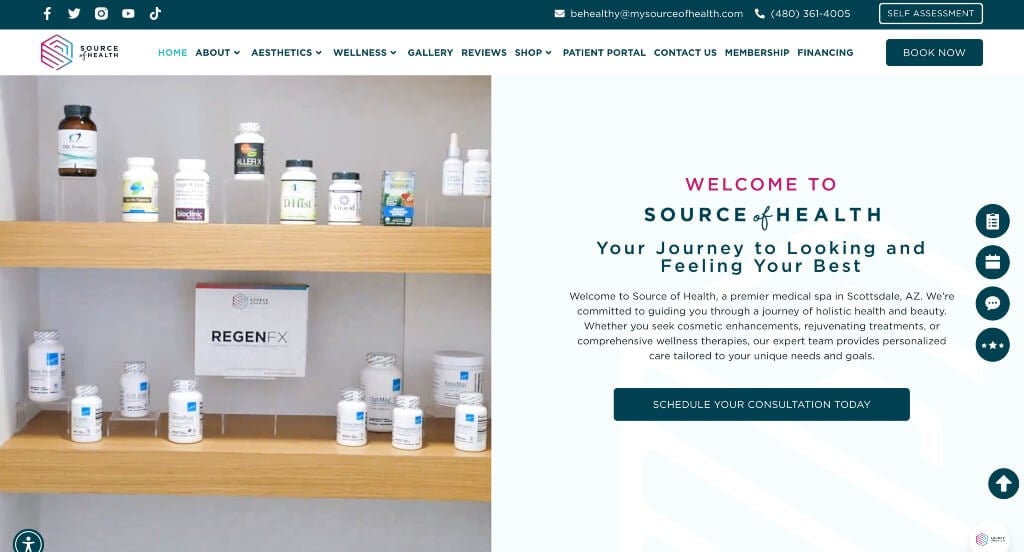The width and height of the screenshot is (1024, 552).
Task: Click the Self Assessment button
Action: [930, 13]
